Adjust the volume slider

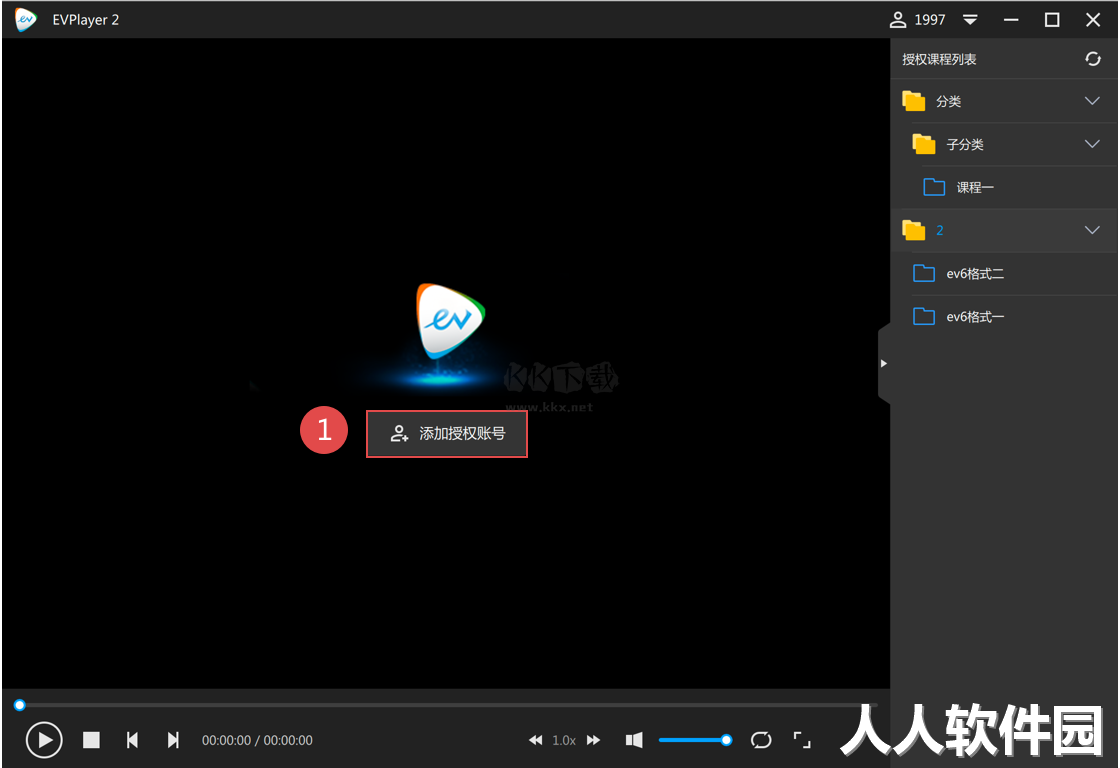pos(695,740)
